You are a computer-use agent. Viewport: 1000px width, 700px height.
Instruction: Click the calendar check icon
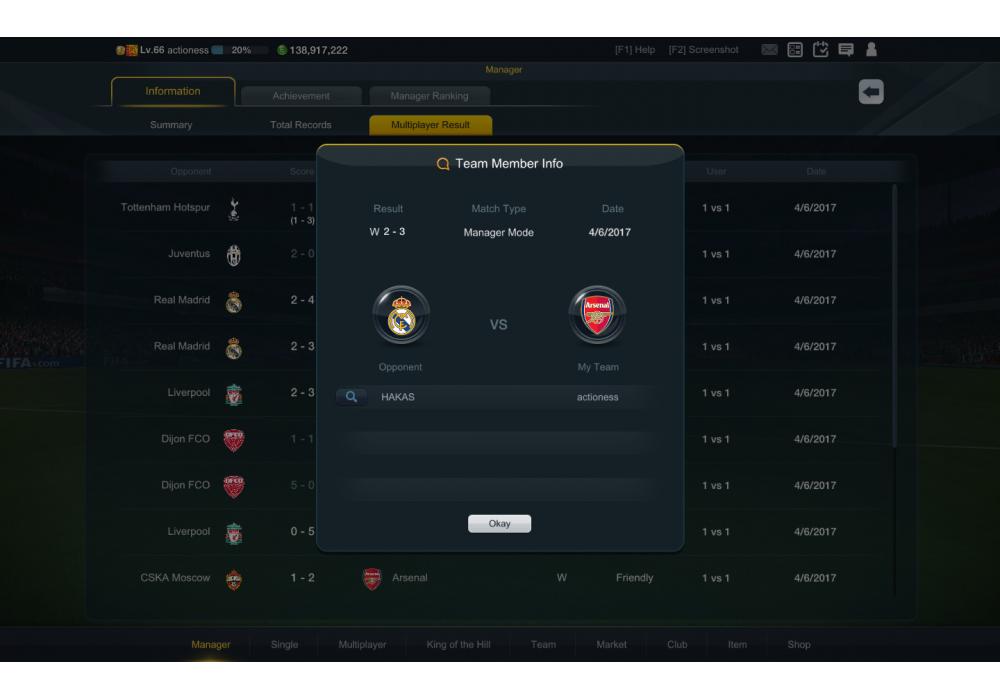point(820,49)
